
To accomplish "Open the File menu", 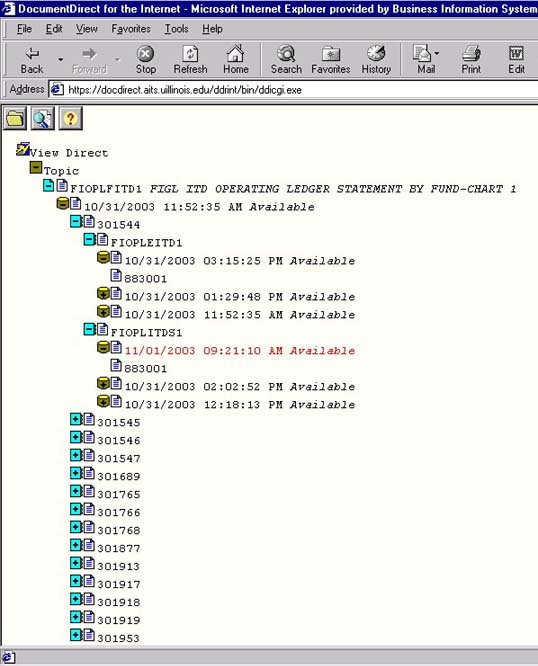I will (24, 29).
